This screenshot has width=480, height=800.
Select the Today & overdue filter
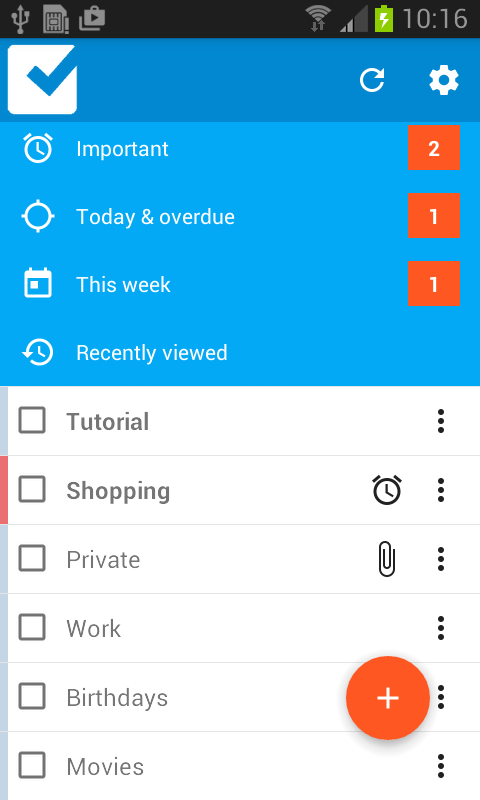pos(240,217)
